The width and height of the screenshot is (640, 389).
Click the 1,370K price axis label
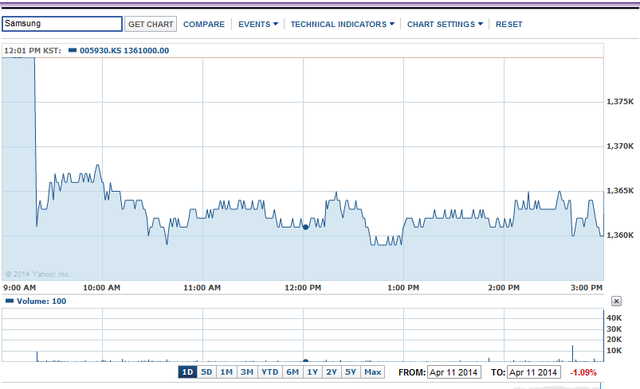point(620,146)
